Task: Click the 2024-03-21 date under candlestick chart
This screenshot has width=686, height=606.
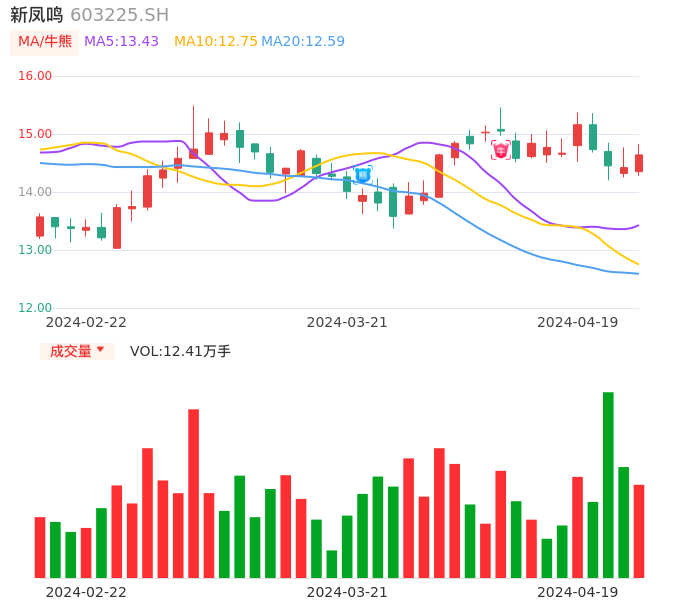Action: 347,322
